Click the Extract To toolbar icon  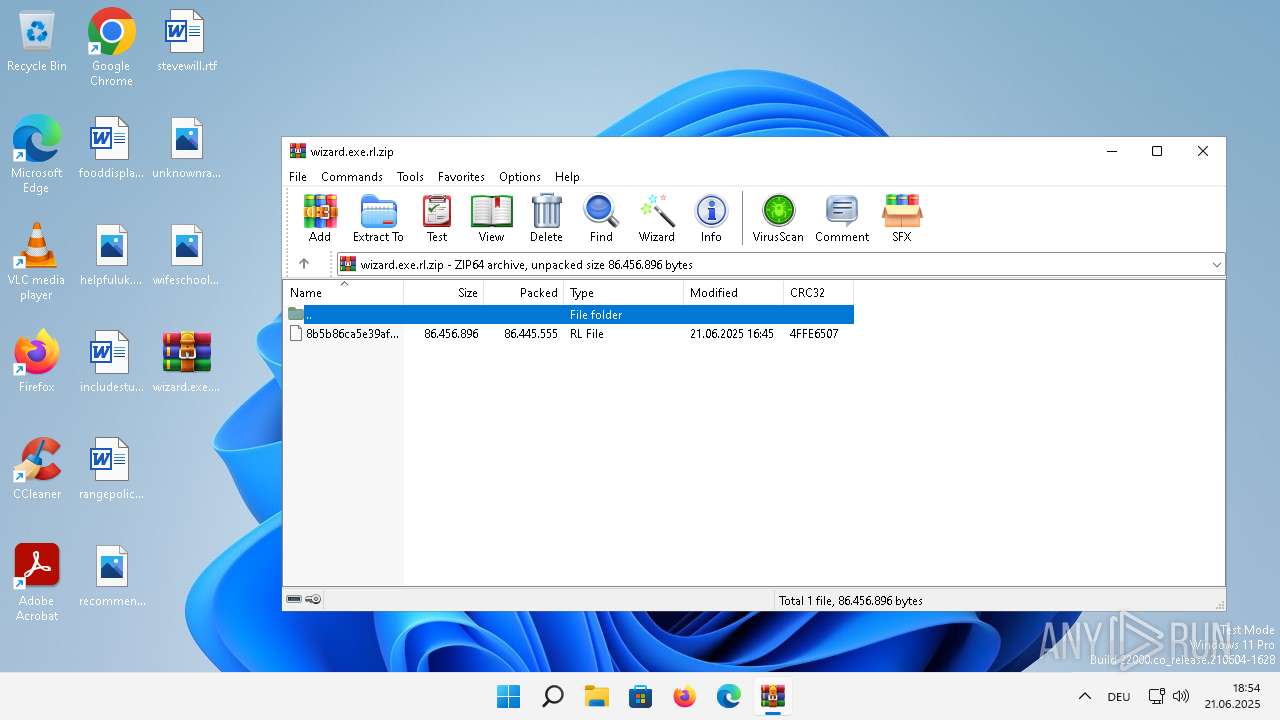coord(378,218)
